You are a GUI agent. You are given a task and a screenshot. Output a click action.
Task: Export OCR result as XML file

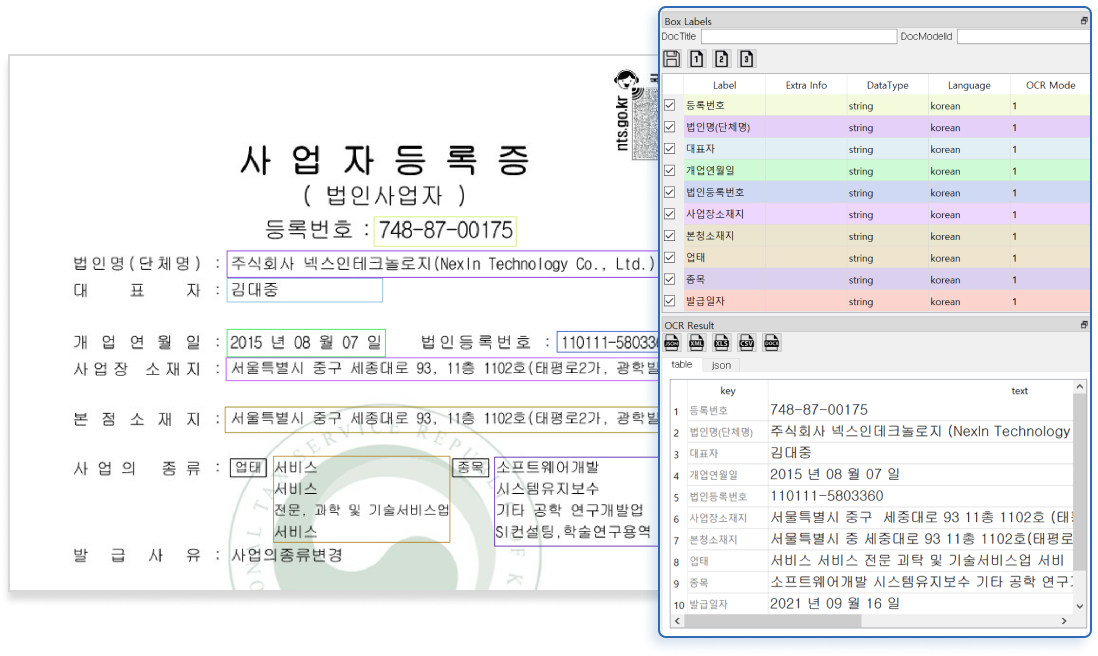tap(697, 342)
